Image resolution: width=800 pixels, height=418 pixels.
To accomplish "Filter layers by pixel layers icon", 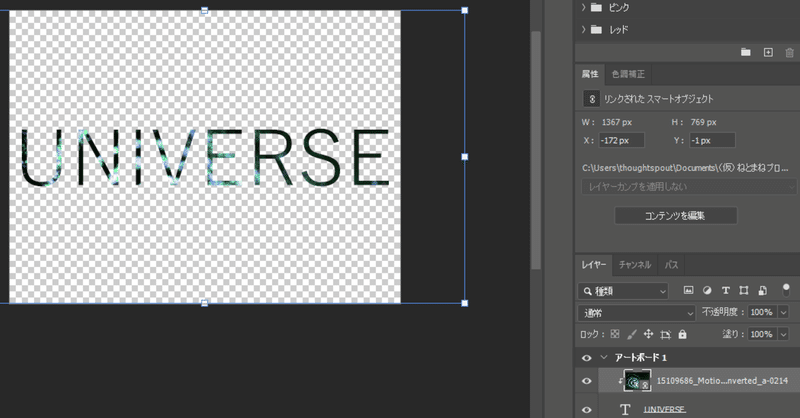I will 688,290.
